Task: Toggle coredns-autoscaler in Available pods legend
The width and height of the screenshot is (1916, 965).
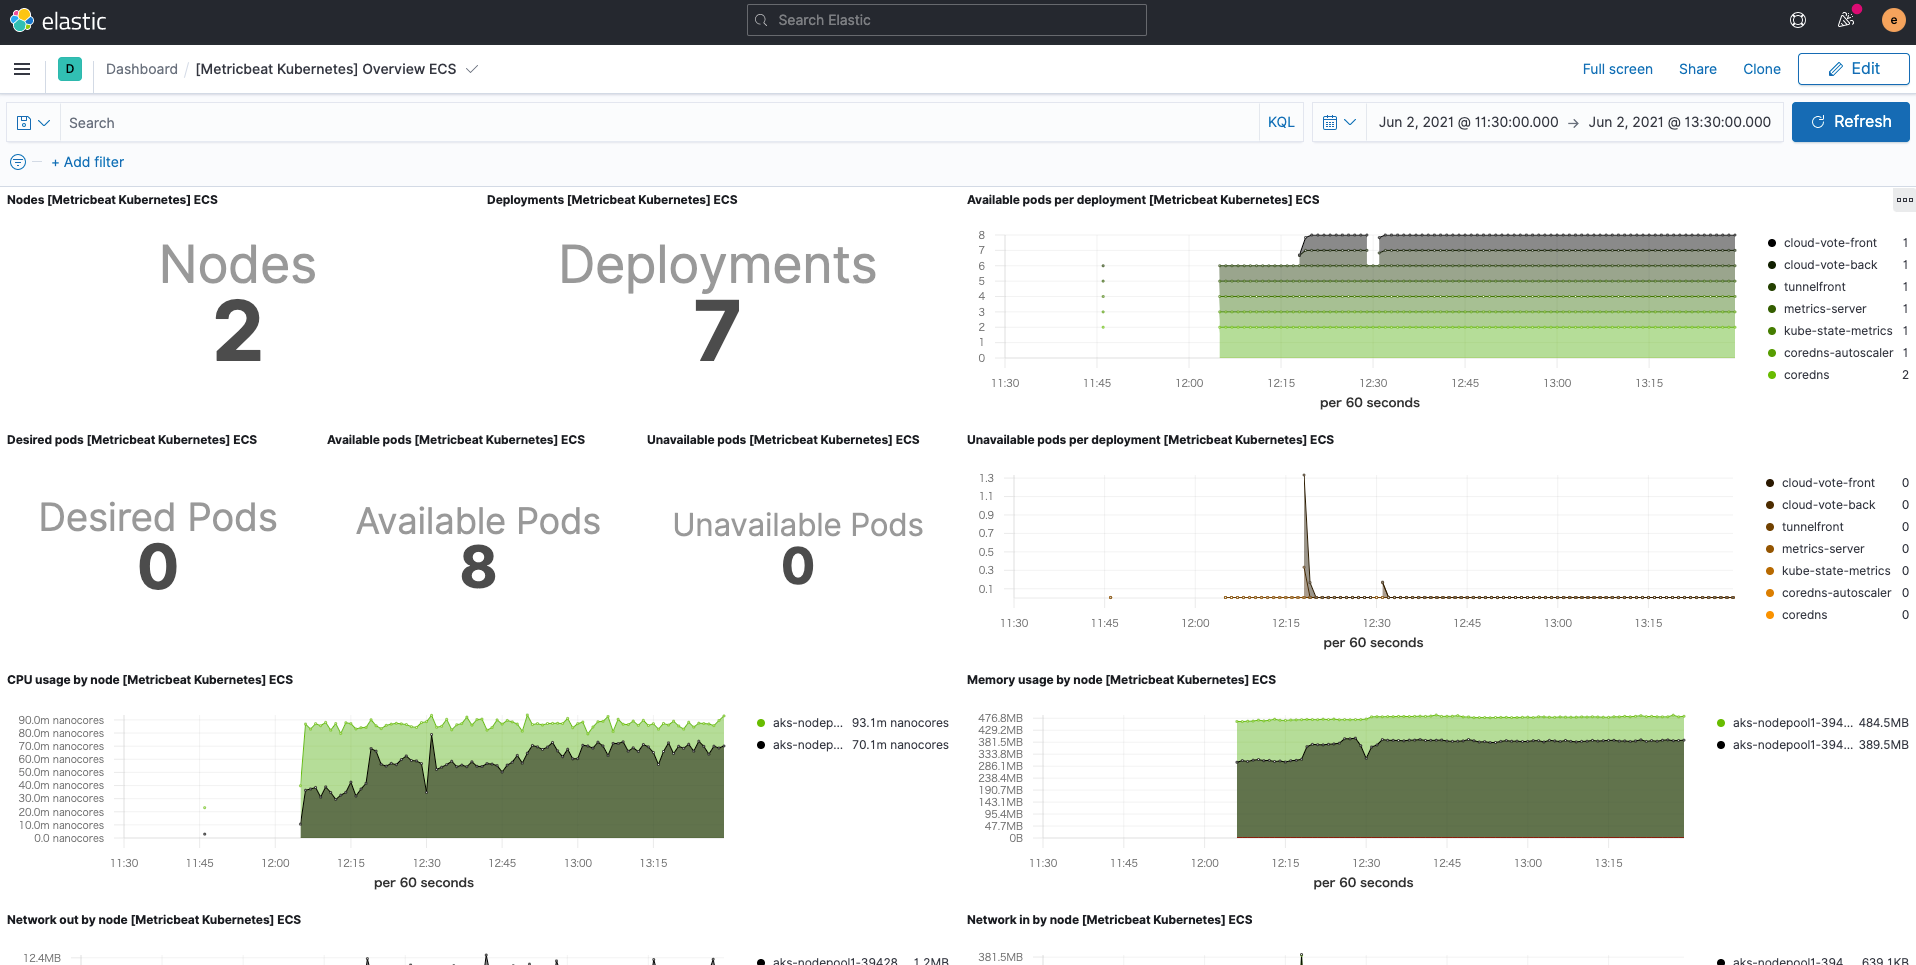Action: [1838, 353]
